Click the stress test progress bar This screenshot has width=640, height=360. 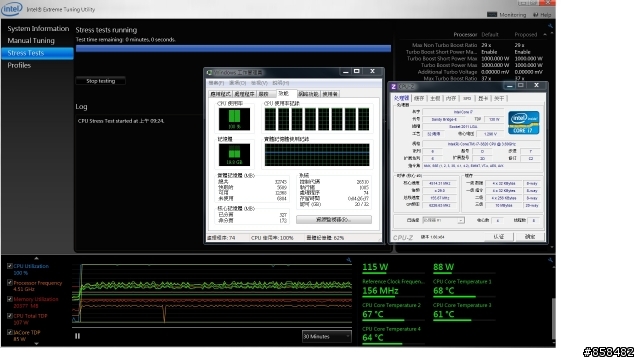click(233, 49)
